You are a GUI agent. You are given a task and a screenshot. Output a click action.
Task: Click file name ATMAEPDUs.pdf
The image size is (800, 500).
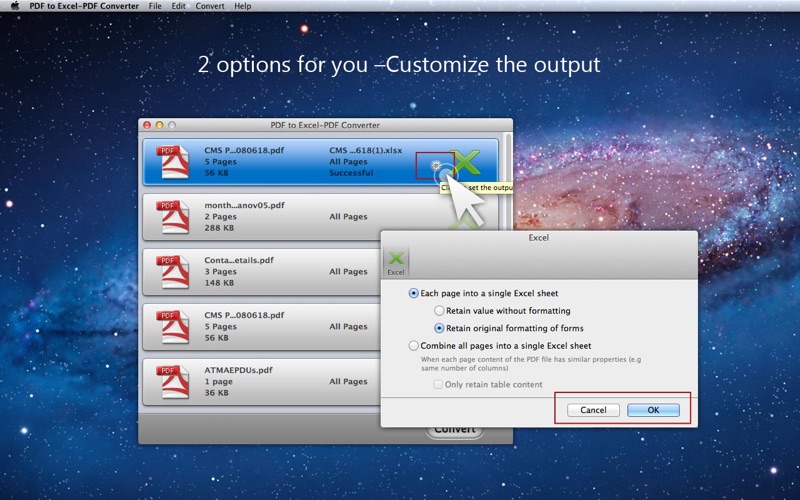(238, 370)
